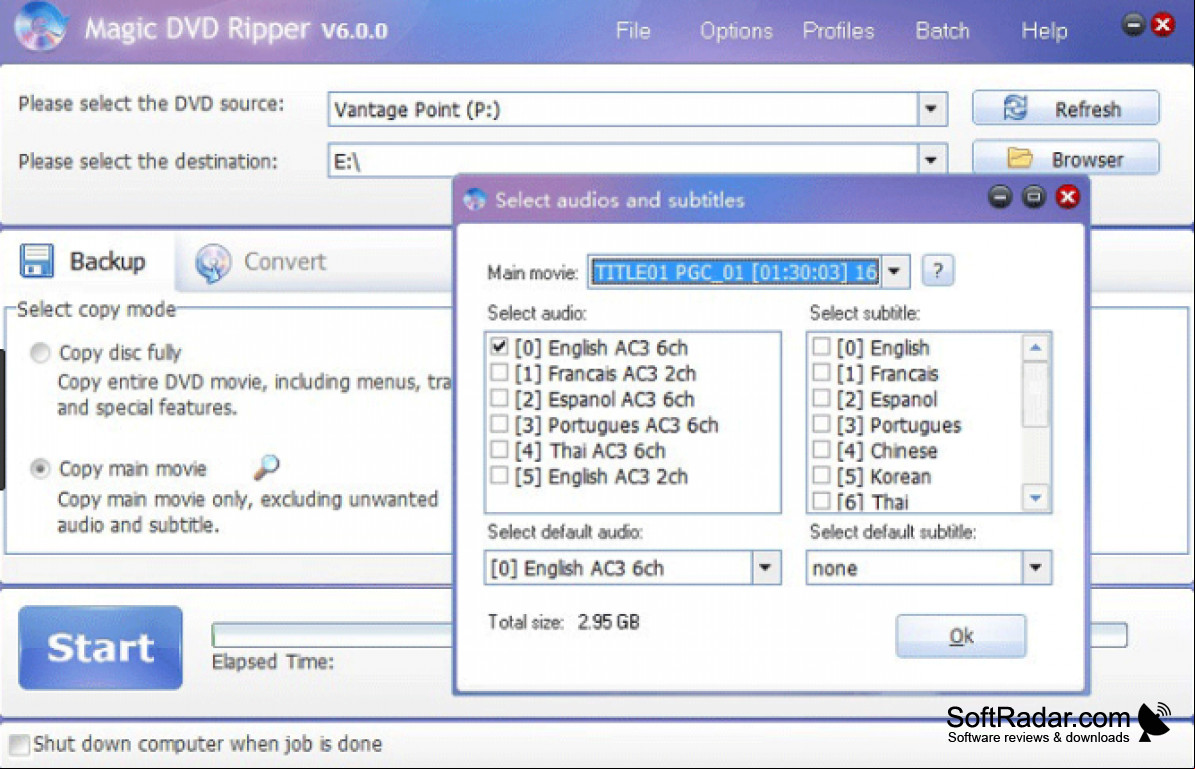Click the Convert disc icon
1195x769 pixels.
[213, 262]
